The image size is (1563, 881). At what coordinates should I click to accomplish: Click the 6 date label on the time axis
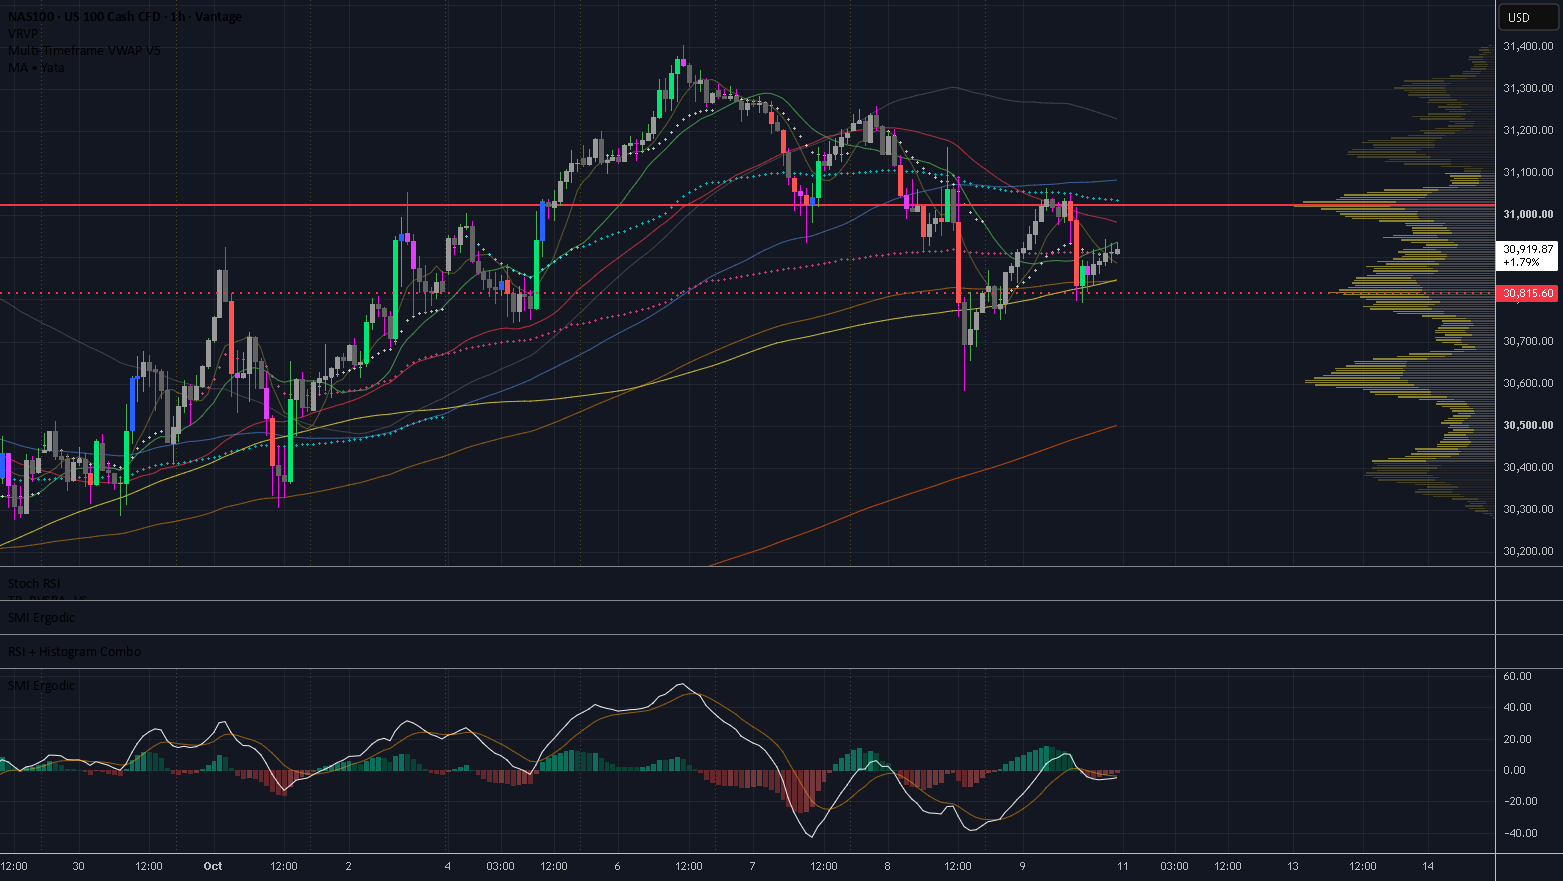pos(617,866)
